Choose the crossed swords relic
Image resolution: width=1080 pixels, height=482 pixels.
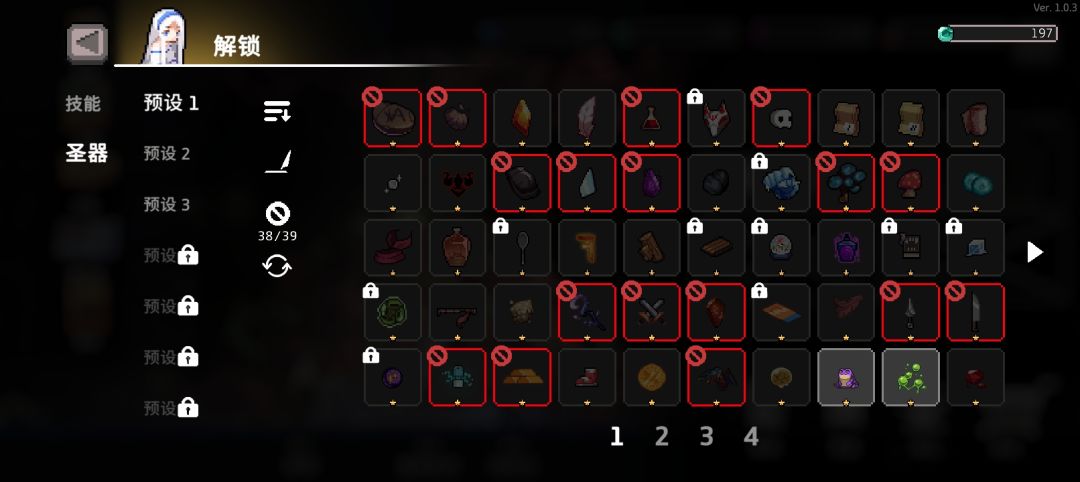[652, 313]
